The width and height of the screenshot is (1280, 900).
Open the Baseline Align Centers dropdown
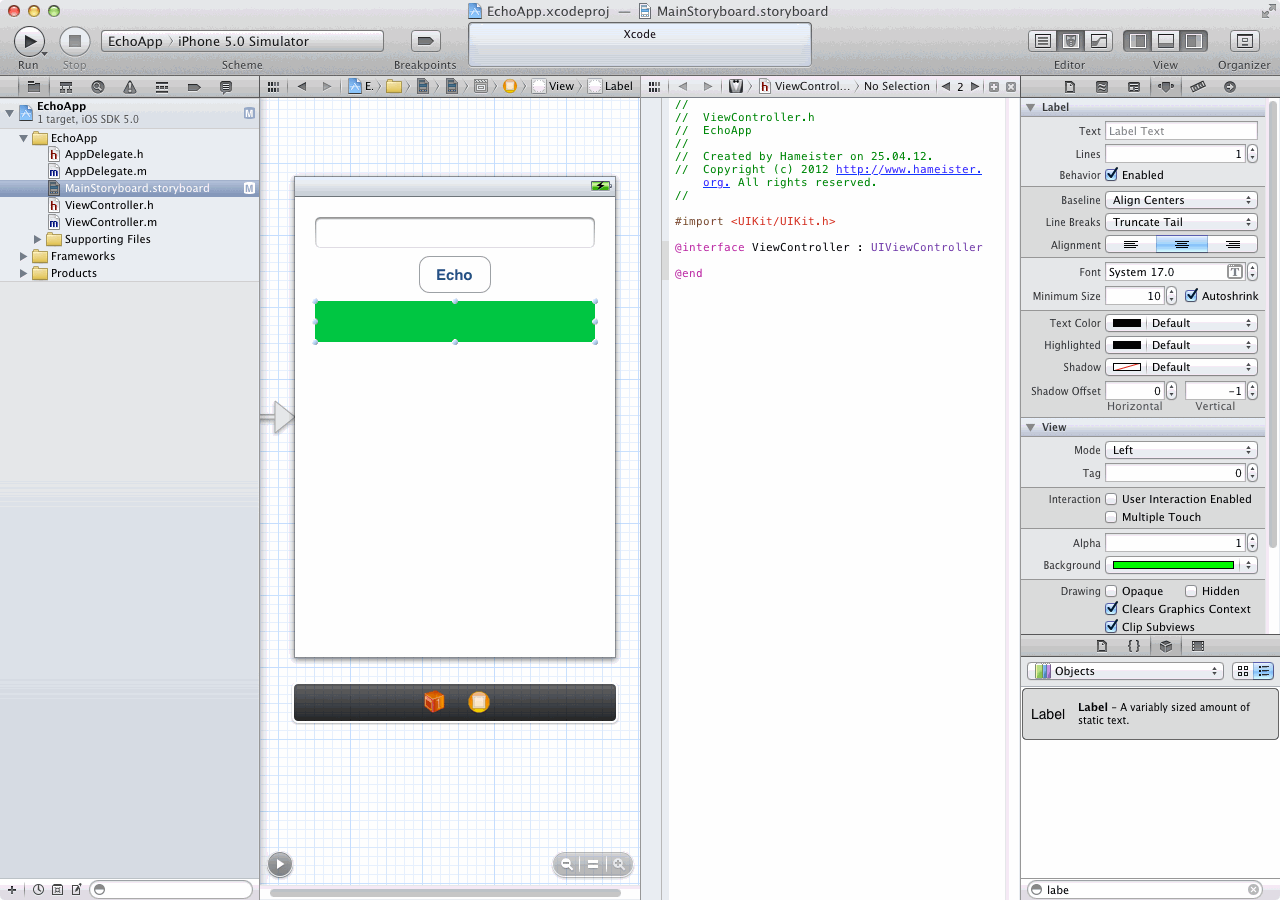pyautogui.click(x=1181, y=200)
